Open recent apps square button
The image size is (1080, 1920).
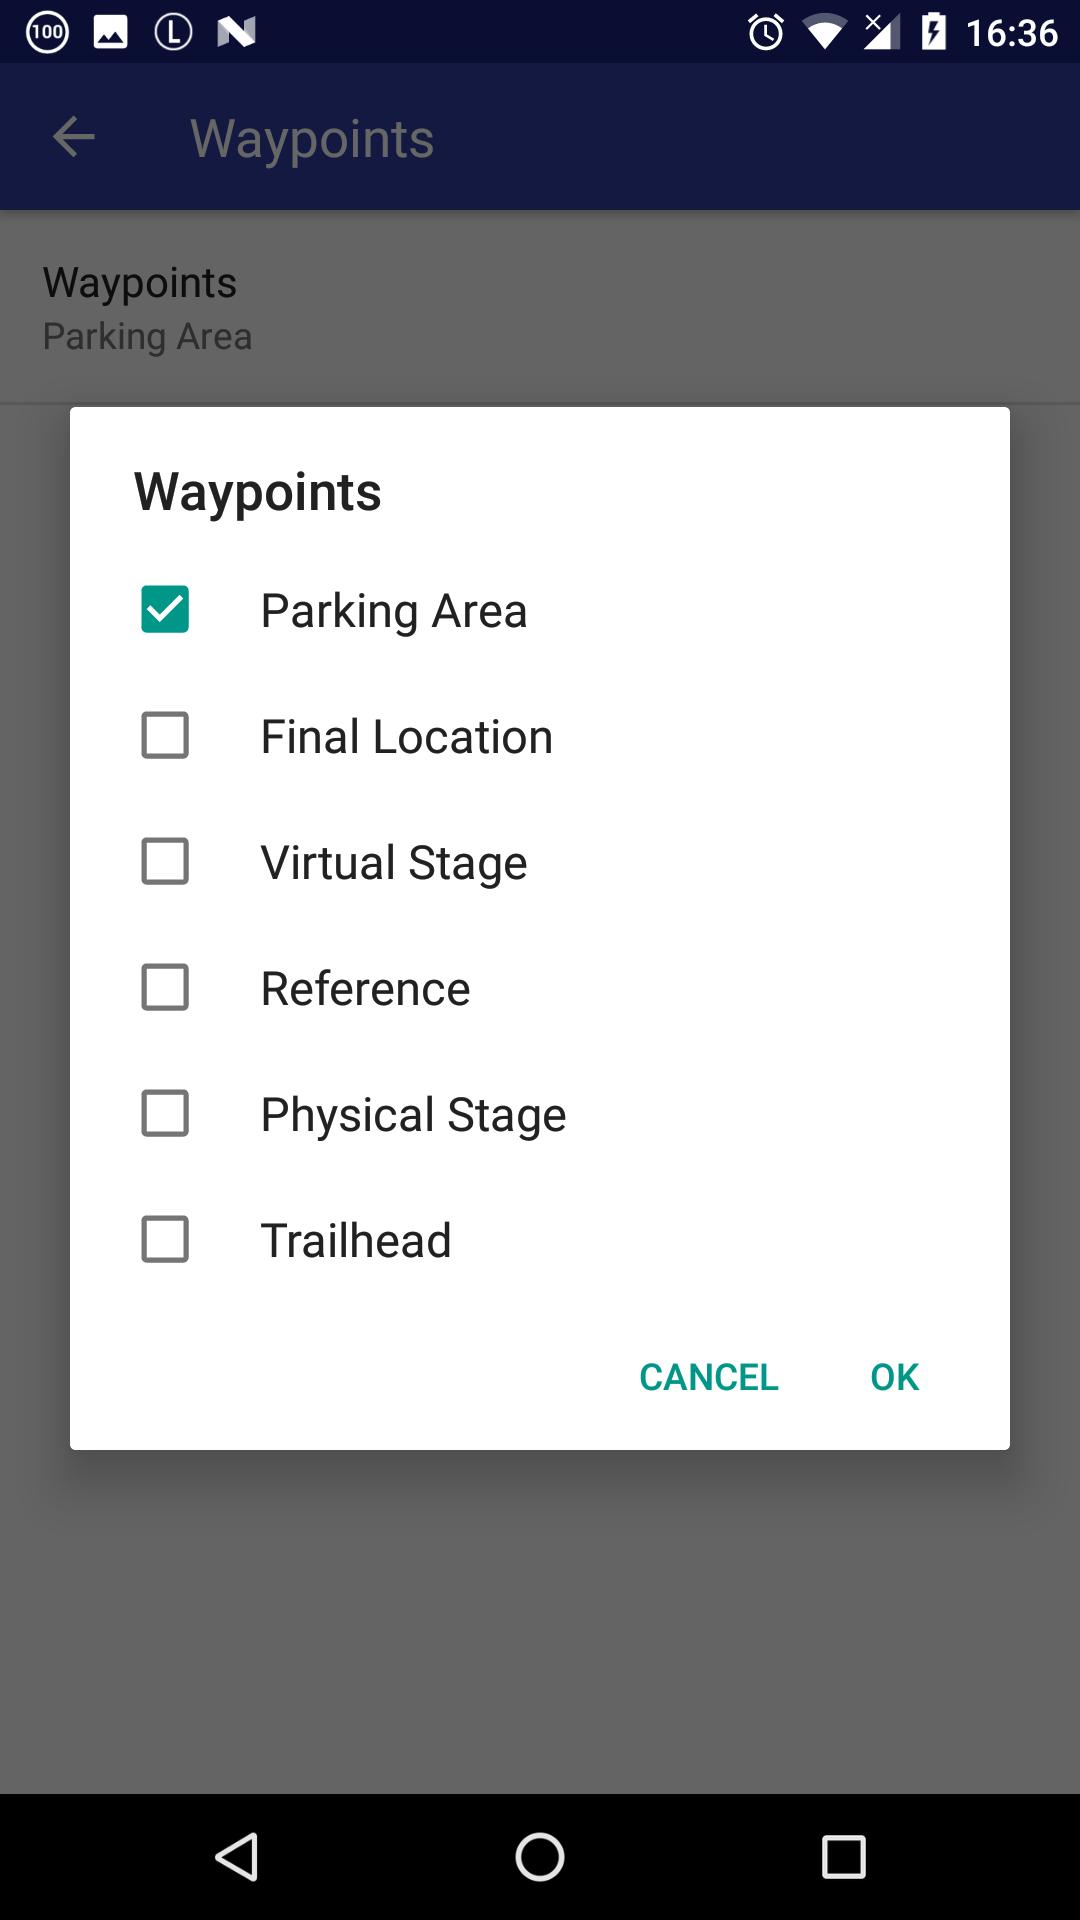click(x=843, y=1857)
